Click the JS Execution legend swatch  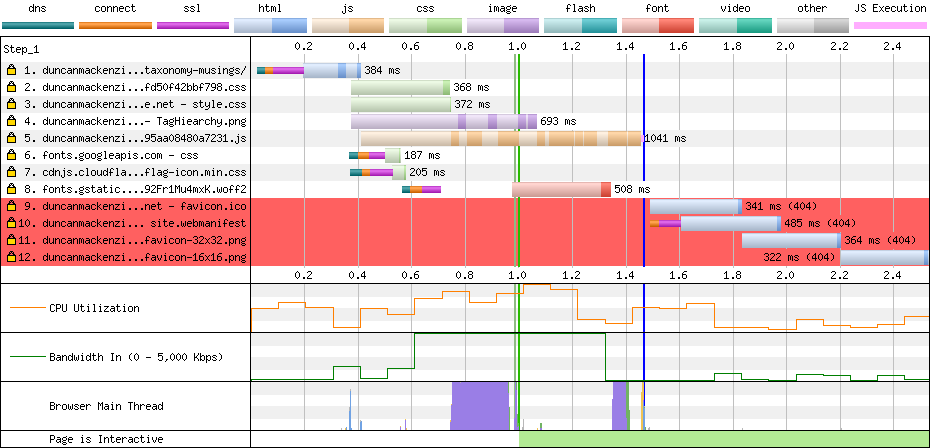click(889, 25)
